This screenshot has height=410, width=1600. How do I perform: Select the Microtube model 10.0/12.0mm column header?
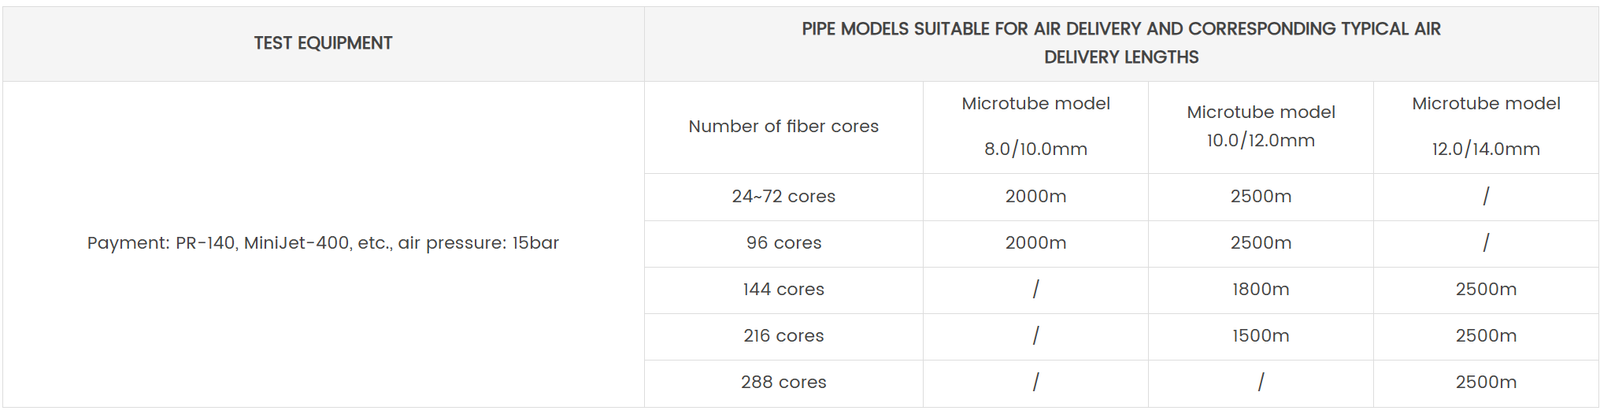coord(1260,126)
